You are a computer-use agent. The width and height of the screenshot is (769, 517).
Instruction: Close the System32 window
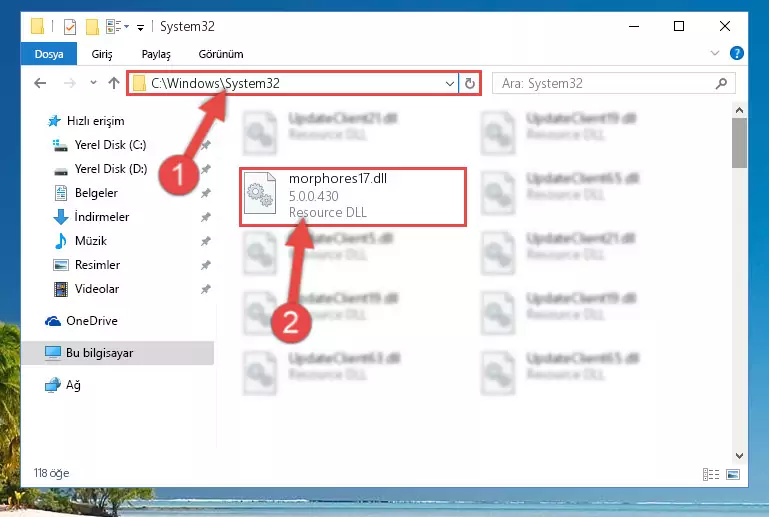point(725,26)
